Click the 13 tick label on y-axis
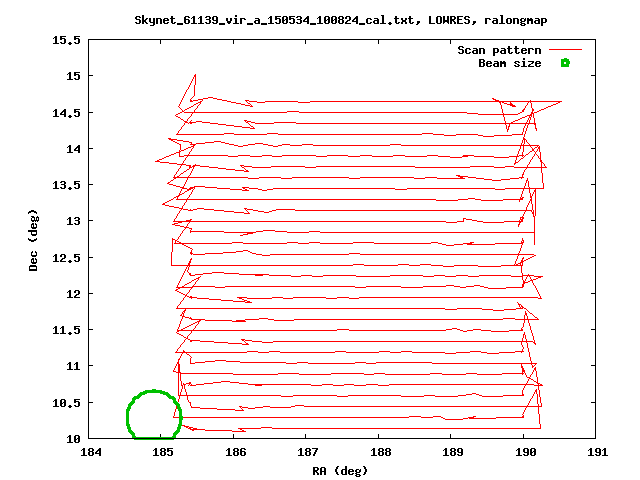Viewport: 640px width, 480px height. pyautogui.click(x=73, y=221)
